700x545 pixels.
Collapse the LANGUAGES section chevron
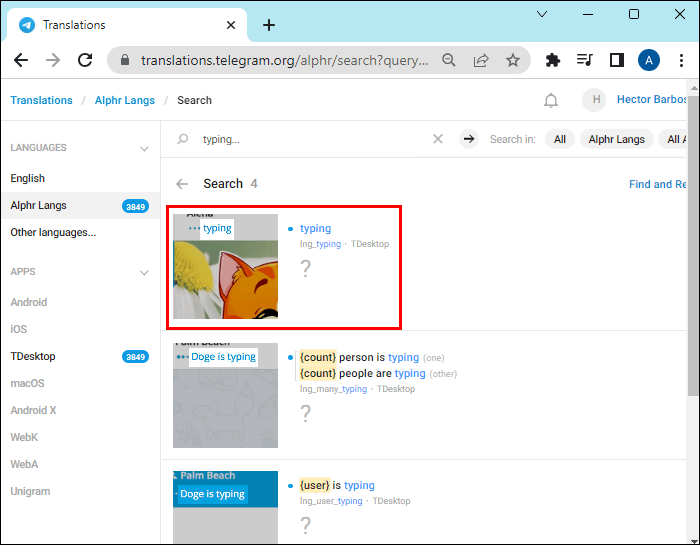pyautogui.click(x=144, y=149)
